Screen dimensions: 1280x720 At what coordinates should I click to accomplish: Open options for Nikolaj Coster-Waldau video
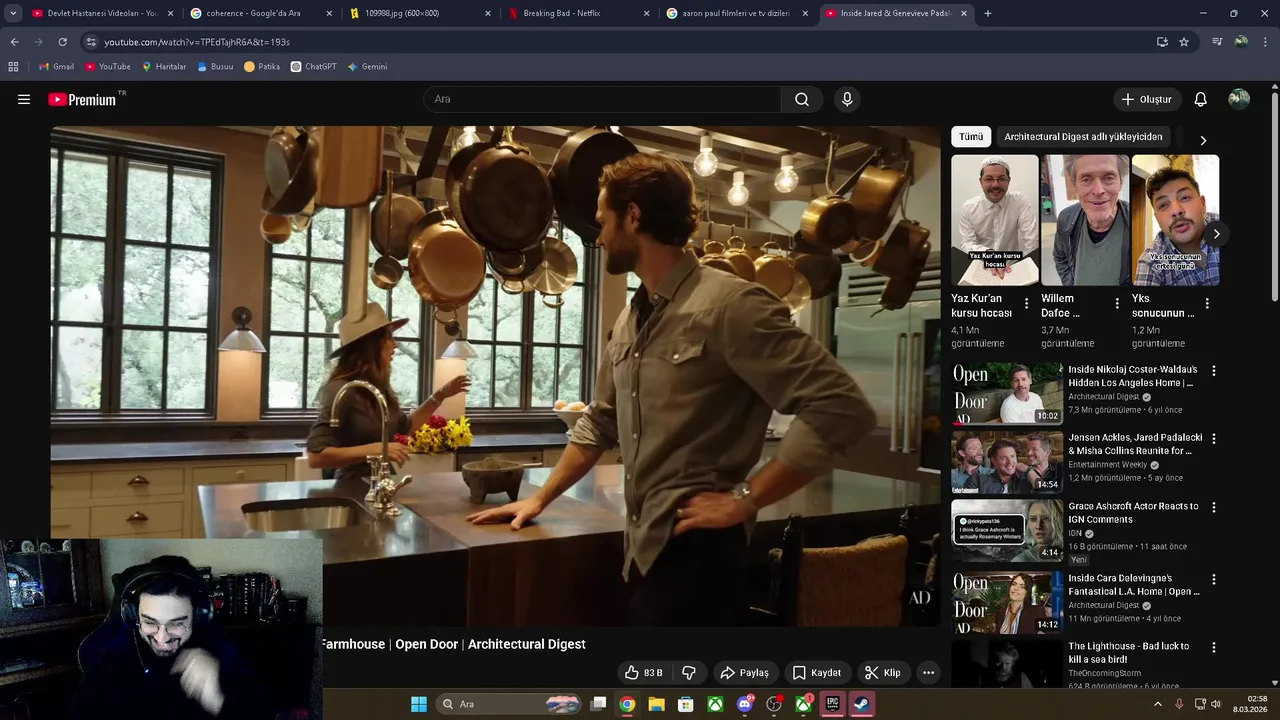click(x=1214, y=371)
